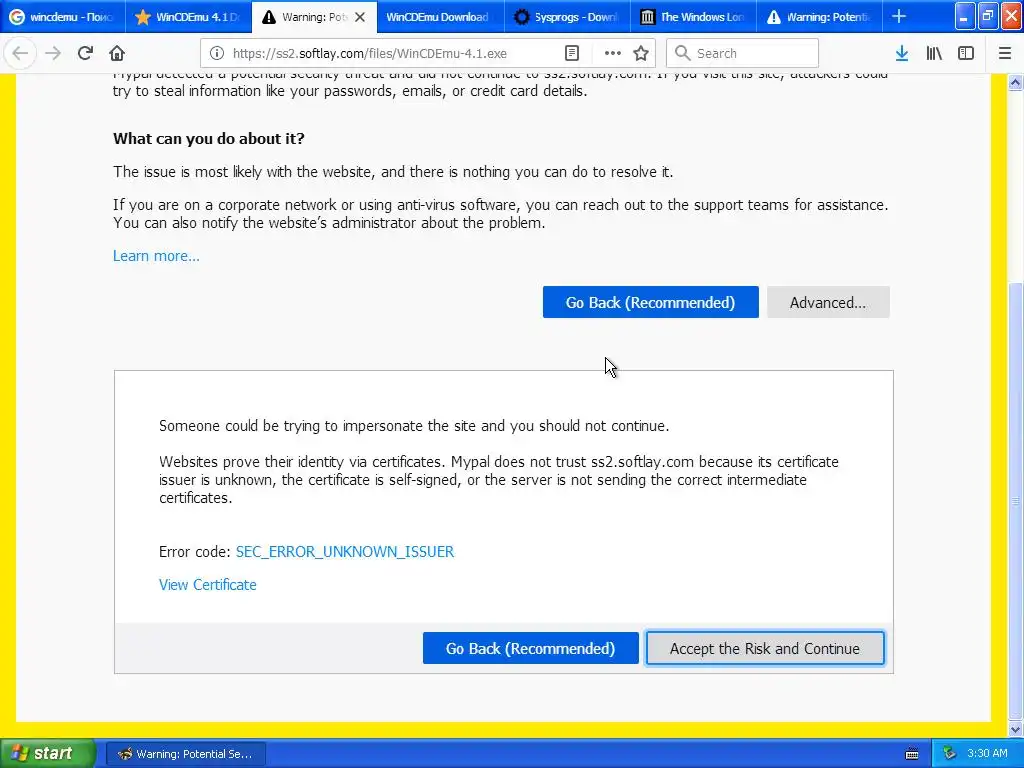
Task: Open page actions three-dot menu
Action: click(613, 54)
